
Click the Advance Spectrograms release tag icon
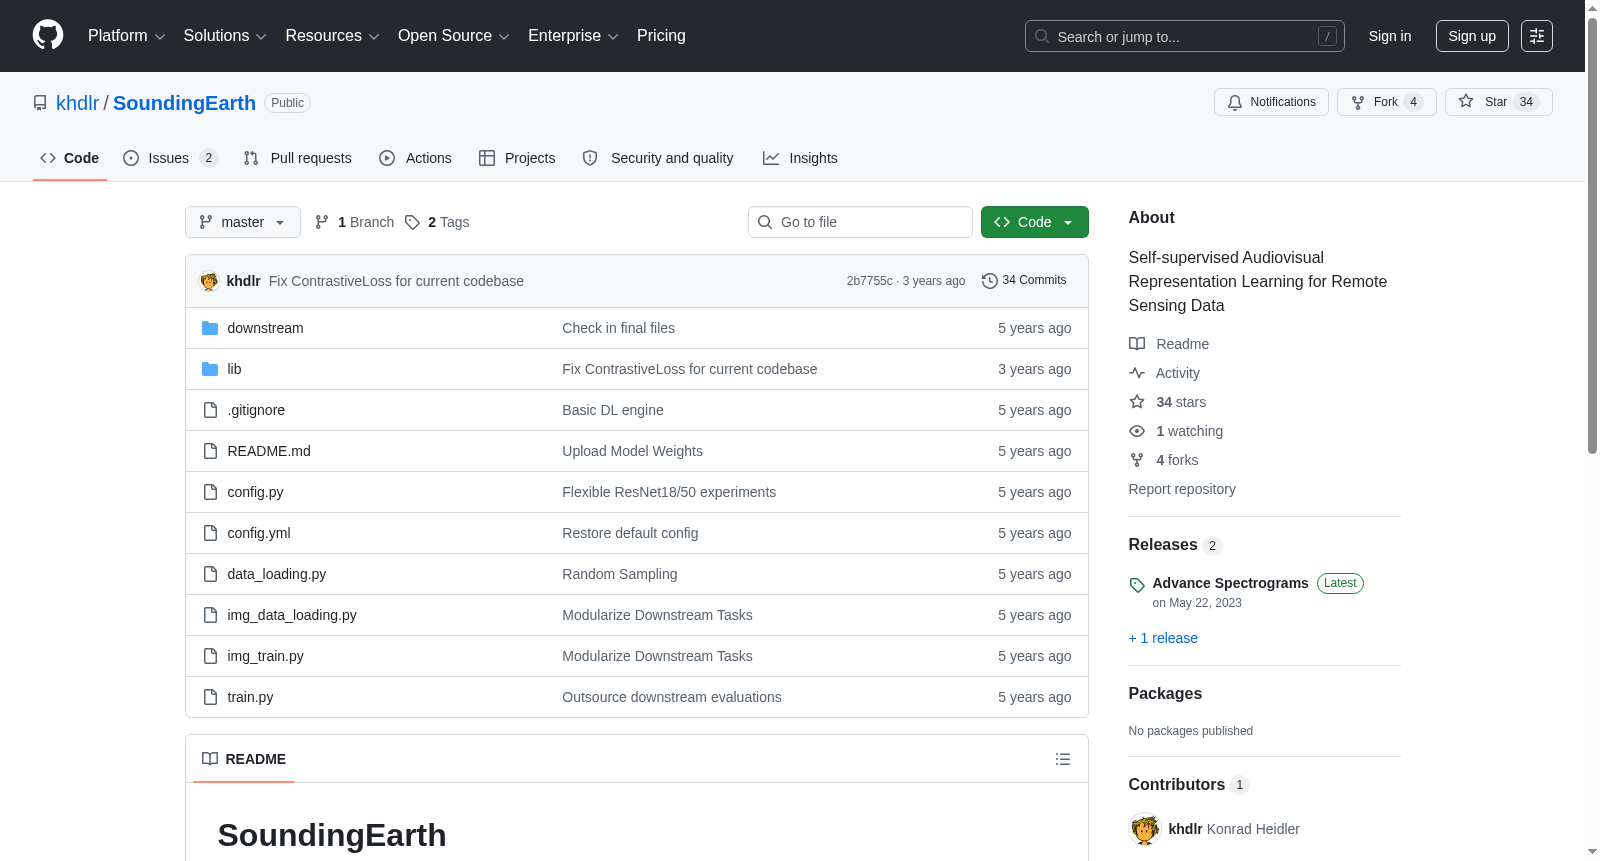tap(1137, 585)
